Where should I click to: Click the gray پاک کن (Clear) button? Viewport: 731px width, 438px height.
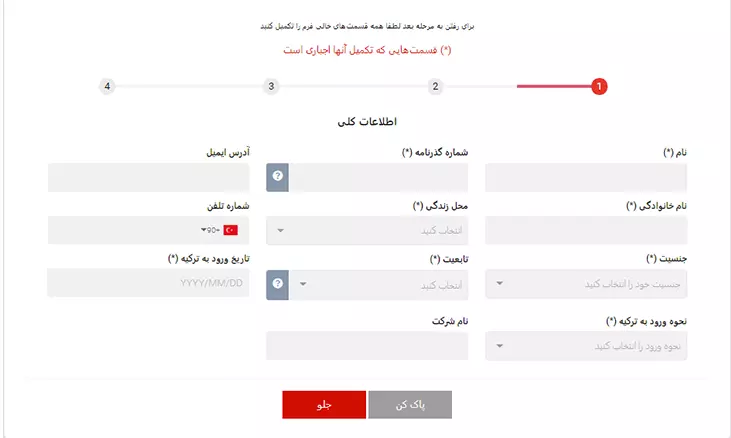click(410, 404)
